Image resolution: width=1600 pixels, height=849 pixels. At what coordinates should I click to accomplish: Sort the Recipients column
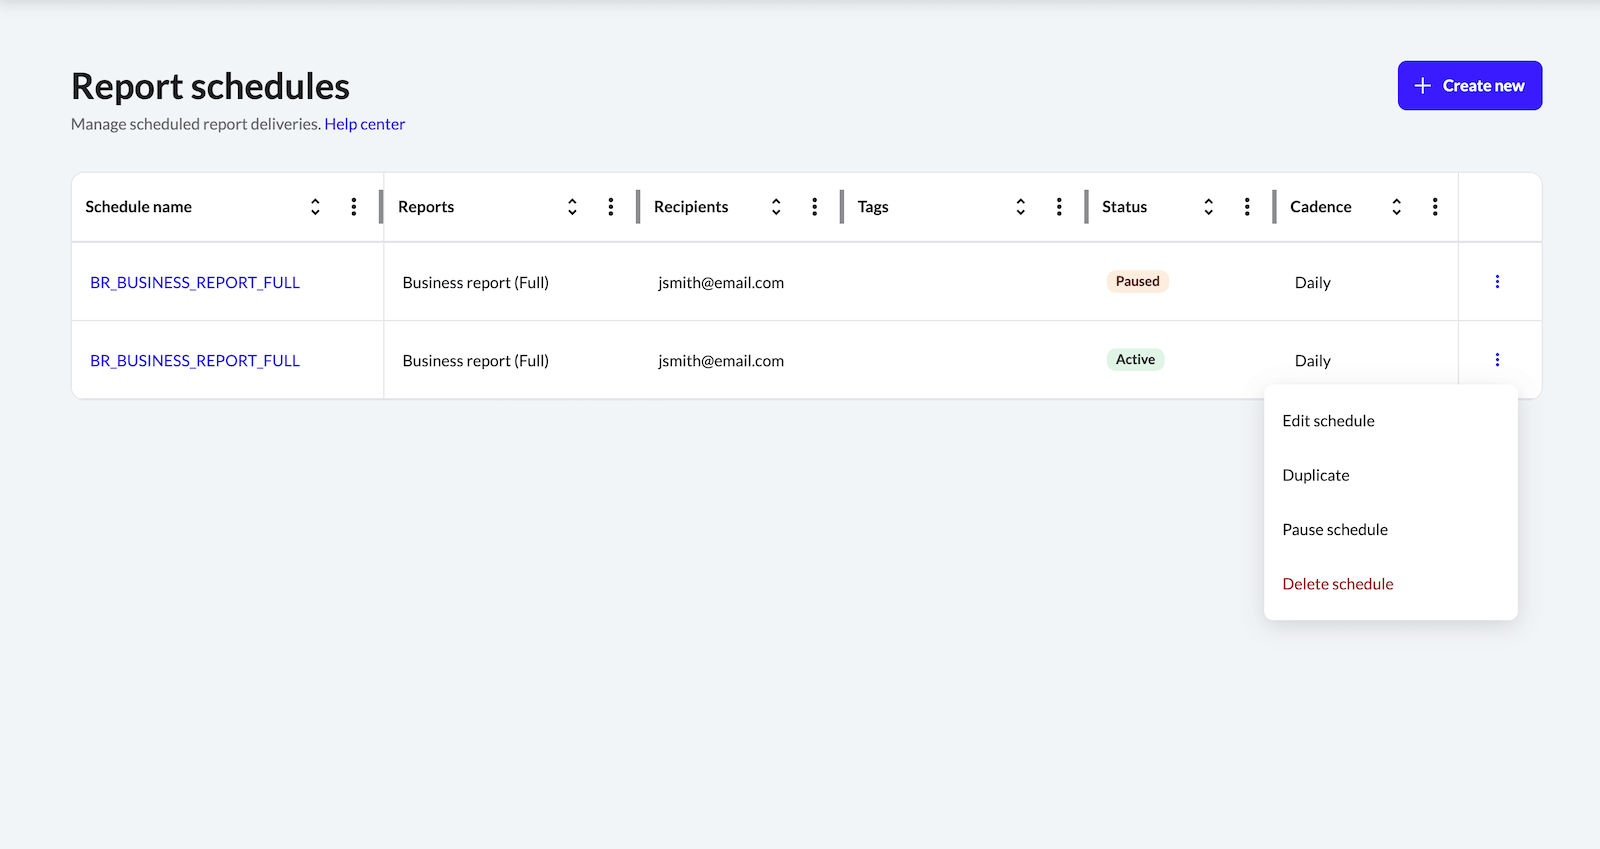pos(776,207)
